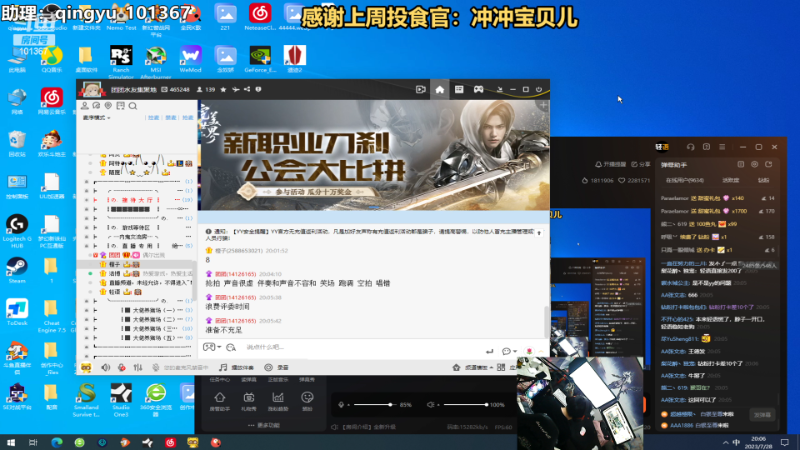Click the share icon in YY title bar
Viewport: 800px width, 450px height.
click(247, 89)
